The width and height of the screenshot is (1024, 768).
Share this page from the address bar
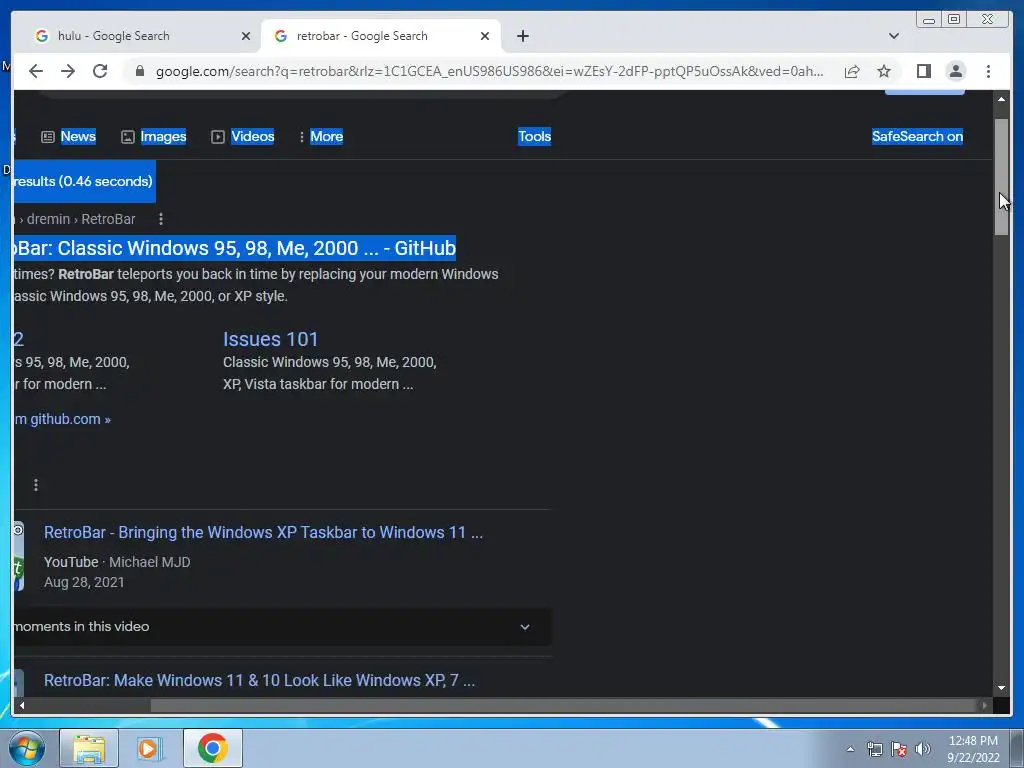852,71
